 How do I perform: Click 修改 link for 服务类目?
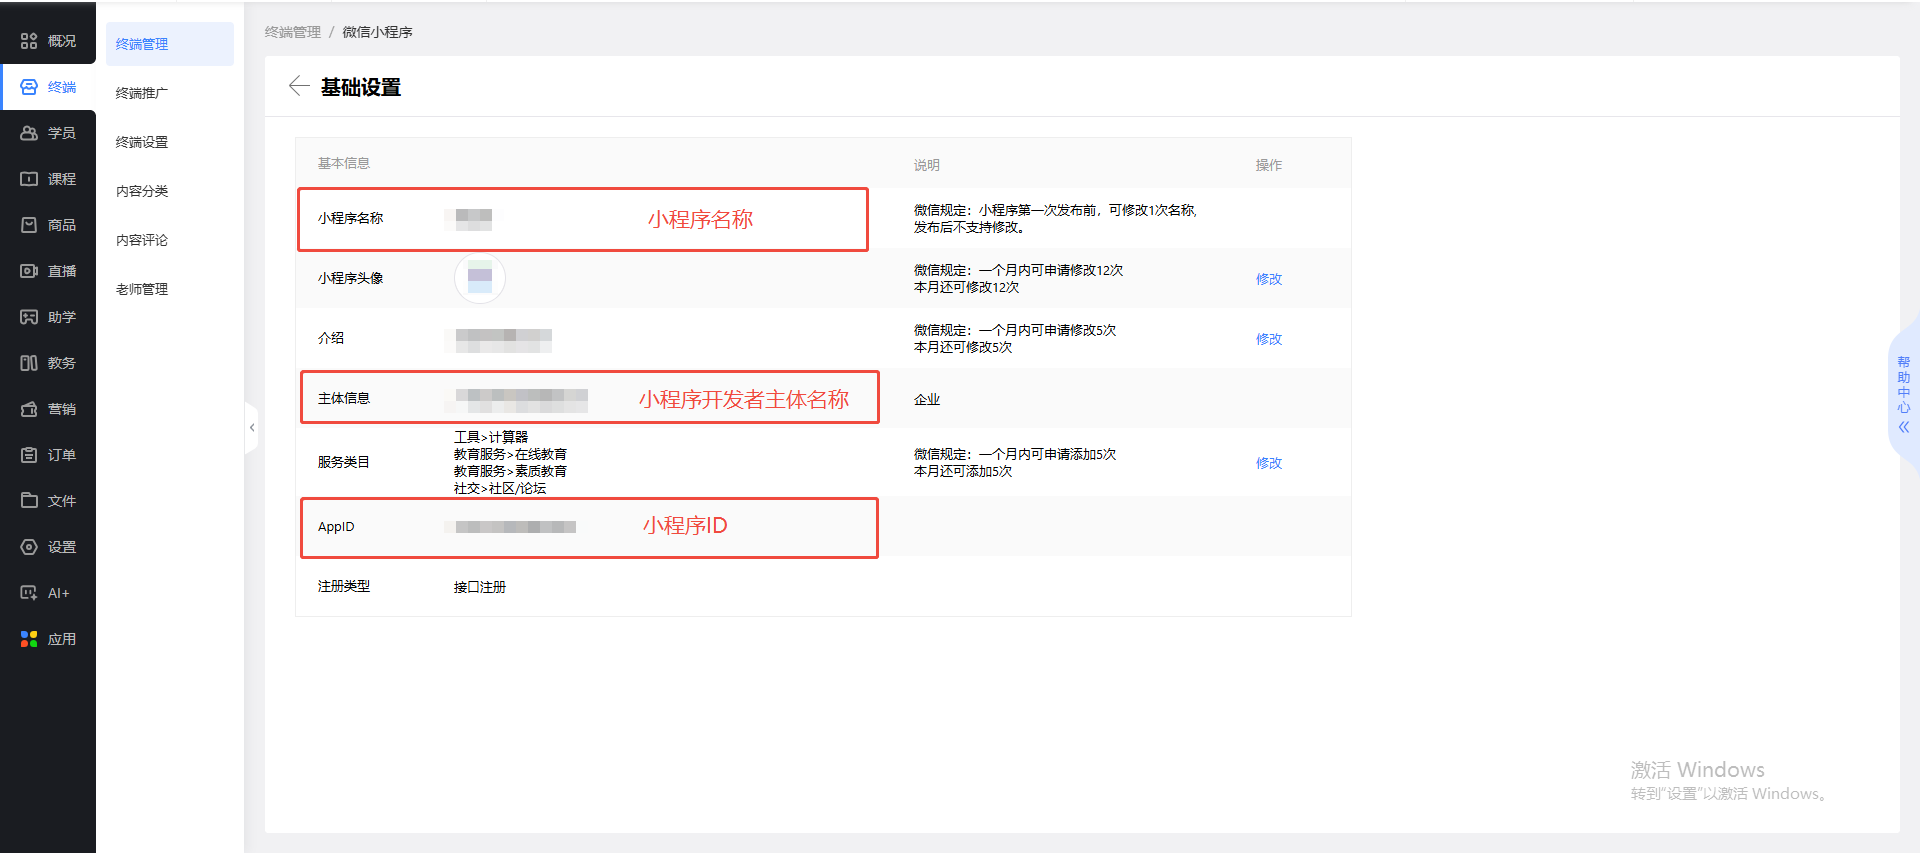(x=1269, y=463)
